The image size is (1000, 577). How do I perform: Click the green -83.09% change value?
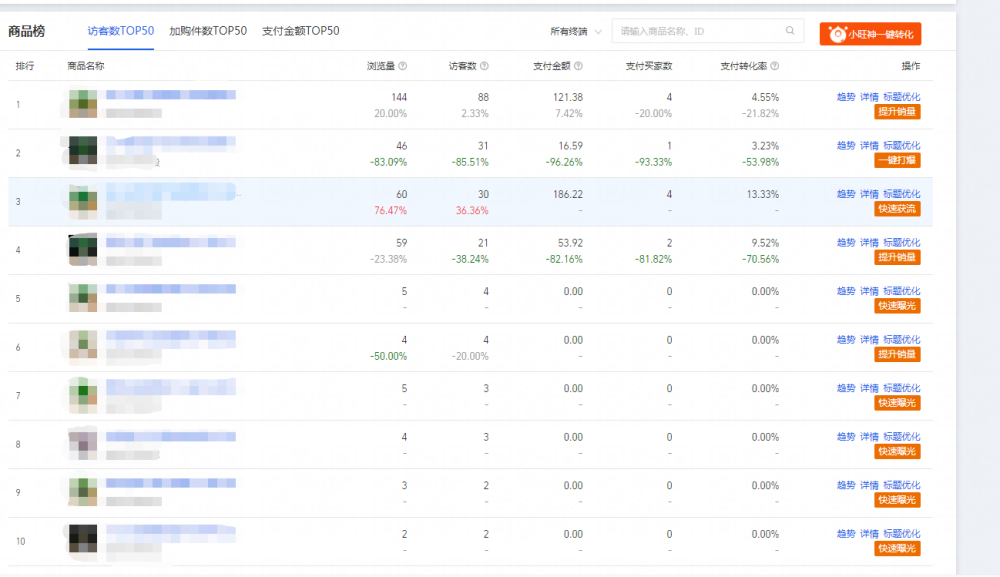point(388,162)
